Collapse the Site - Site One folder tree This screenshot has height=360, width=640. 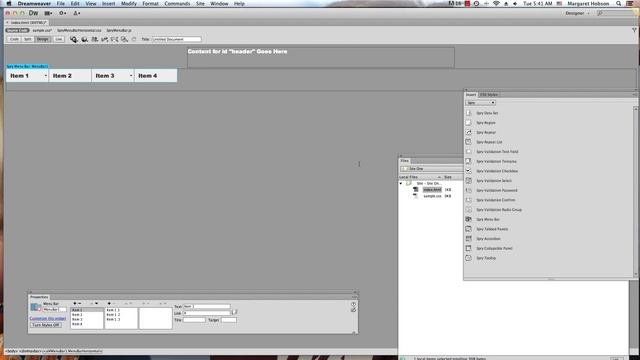[401, 184]
